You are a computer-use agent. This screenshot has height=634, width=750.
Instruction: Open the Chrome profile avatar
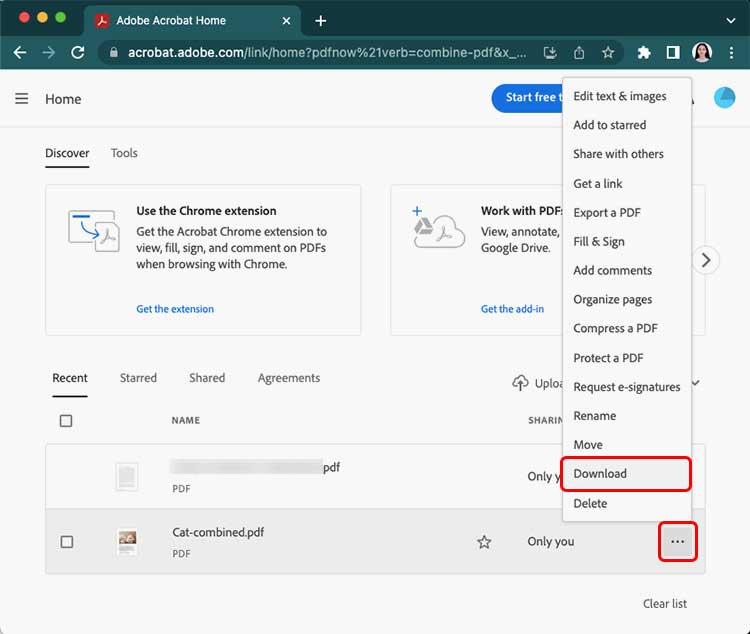(702, 53)
